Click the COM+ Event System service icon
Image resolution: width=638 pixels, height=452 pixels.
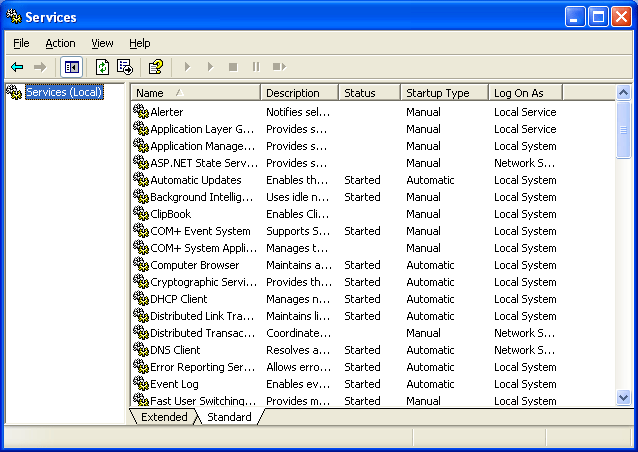pos(141,231)
